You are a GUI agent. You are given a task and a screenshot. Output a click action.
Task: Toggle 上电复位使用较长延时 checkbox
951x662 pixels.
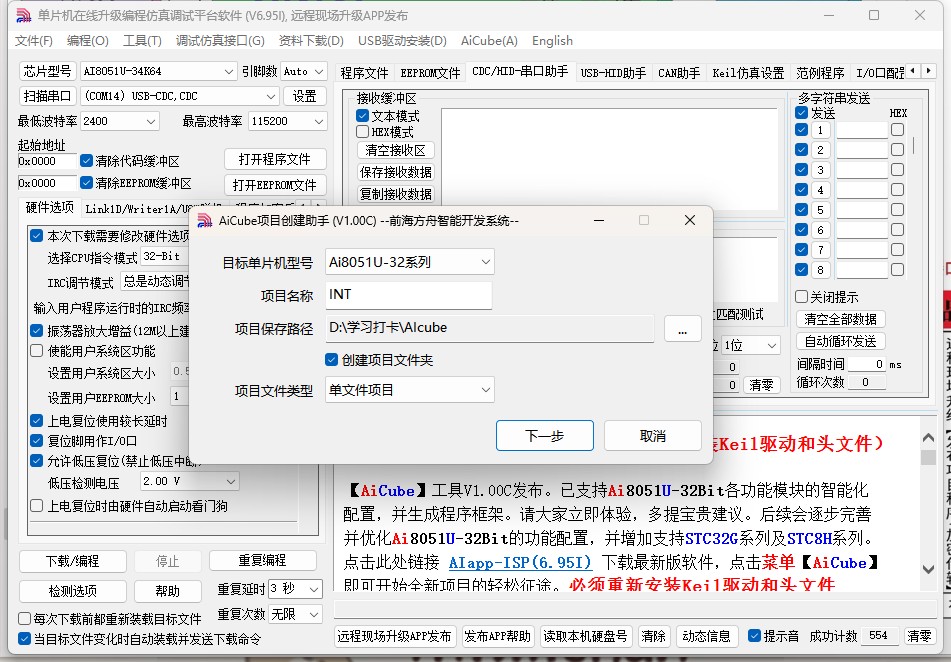pos(36,421)
